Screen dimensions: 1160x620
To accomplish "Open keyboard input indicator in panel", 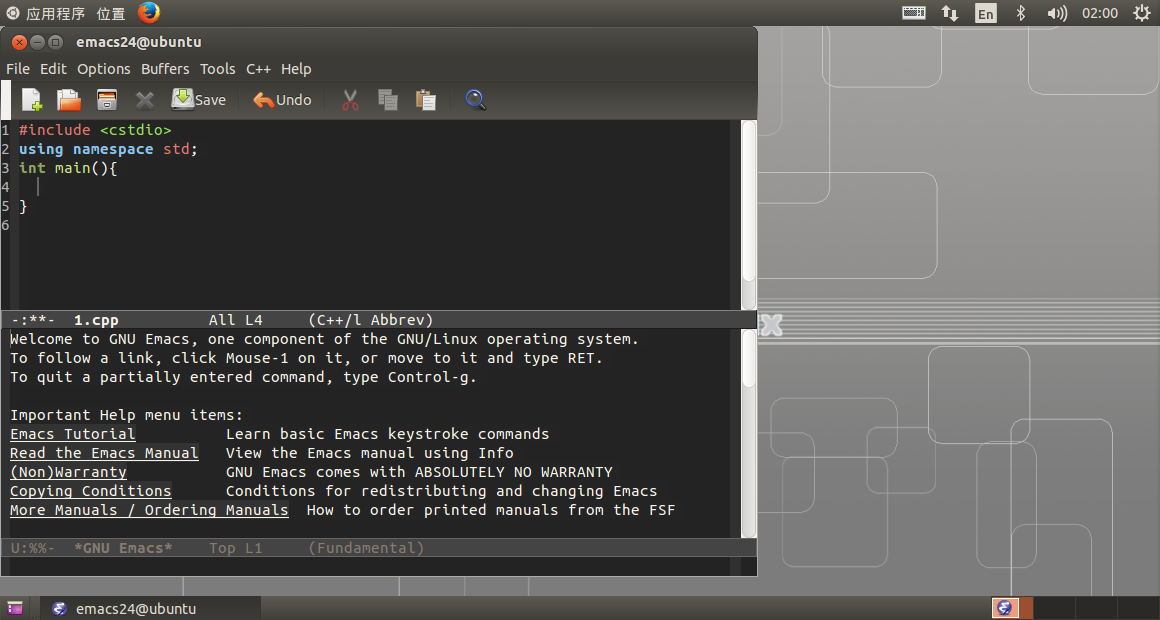I will point(914,13).
